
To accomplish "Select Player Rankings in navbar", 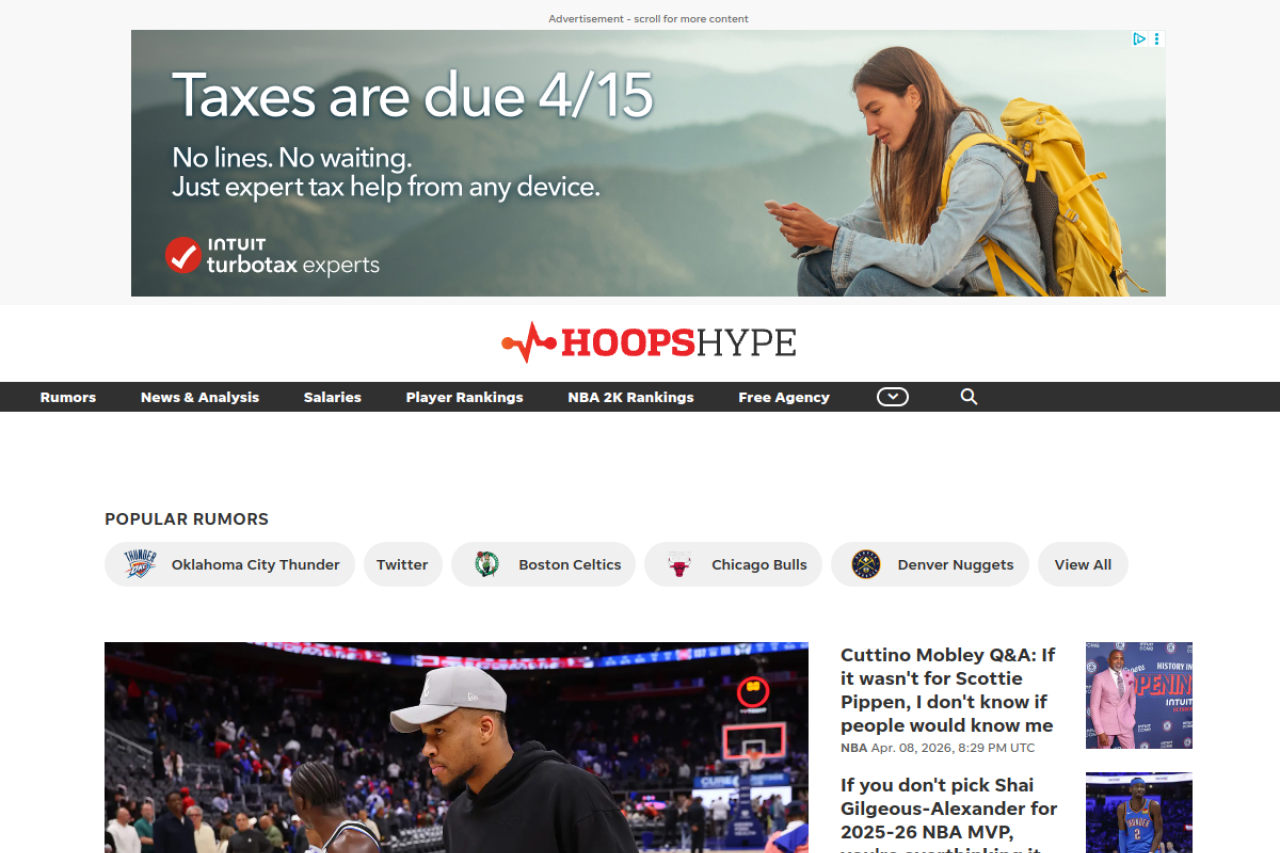I will (x=464, y=397).
